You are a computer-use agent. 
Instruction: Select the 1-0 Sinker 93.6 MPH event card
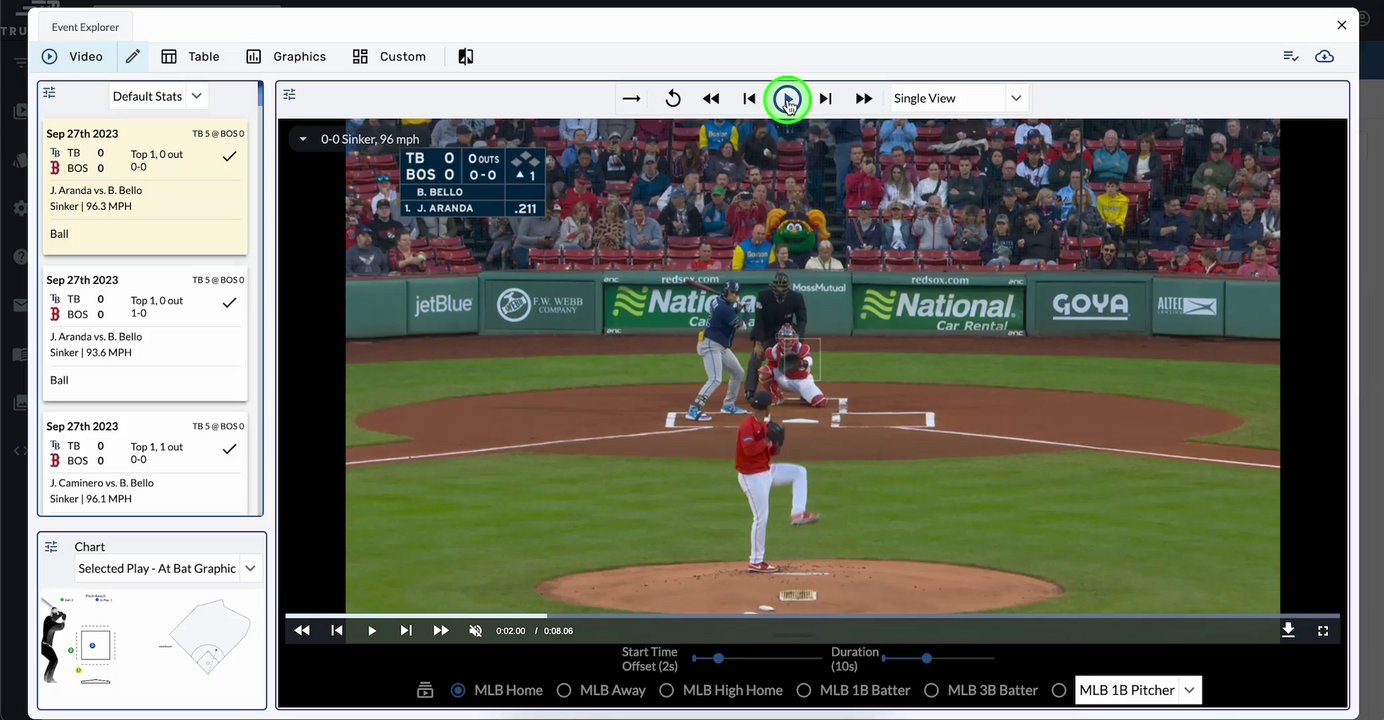(145, 333)
